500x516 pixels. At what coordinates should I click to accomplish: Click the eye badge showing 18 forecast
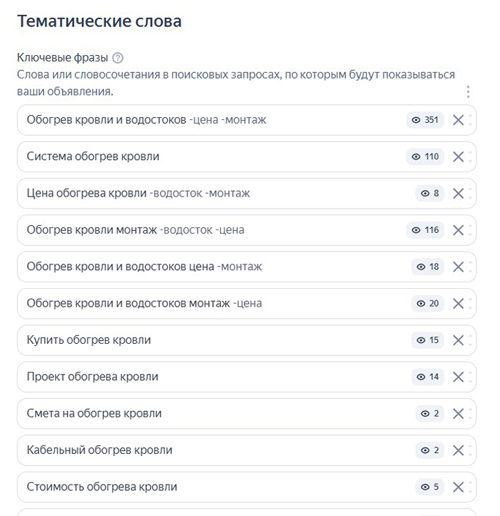[x=427, y=267]
